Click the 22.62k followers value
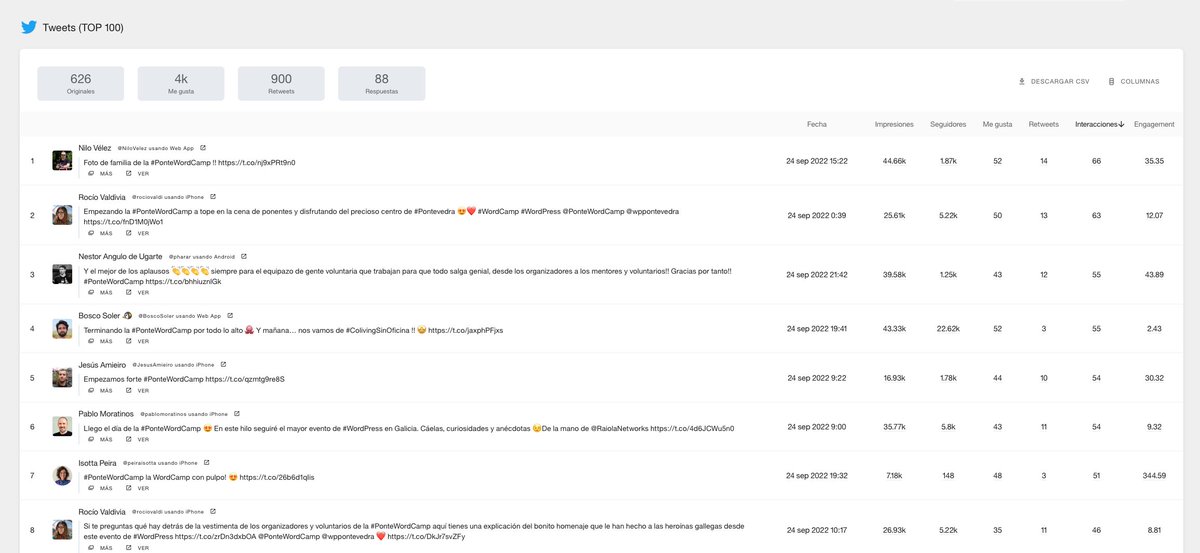 (x=948, y=329)
